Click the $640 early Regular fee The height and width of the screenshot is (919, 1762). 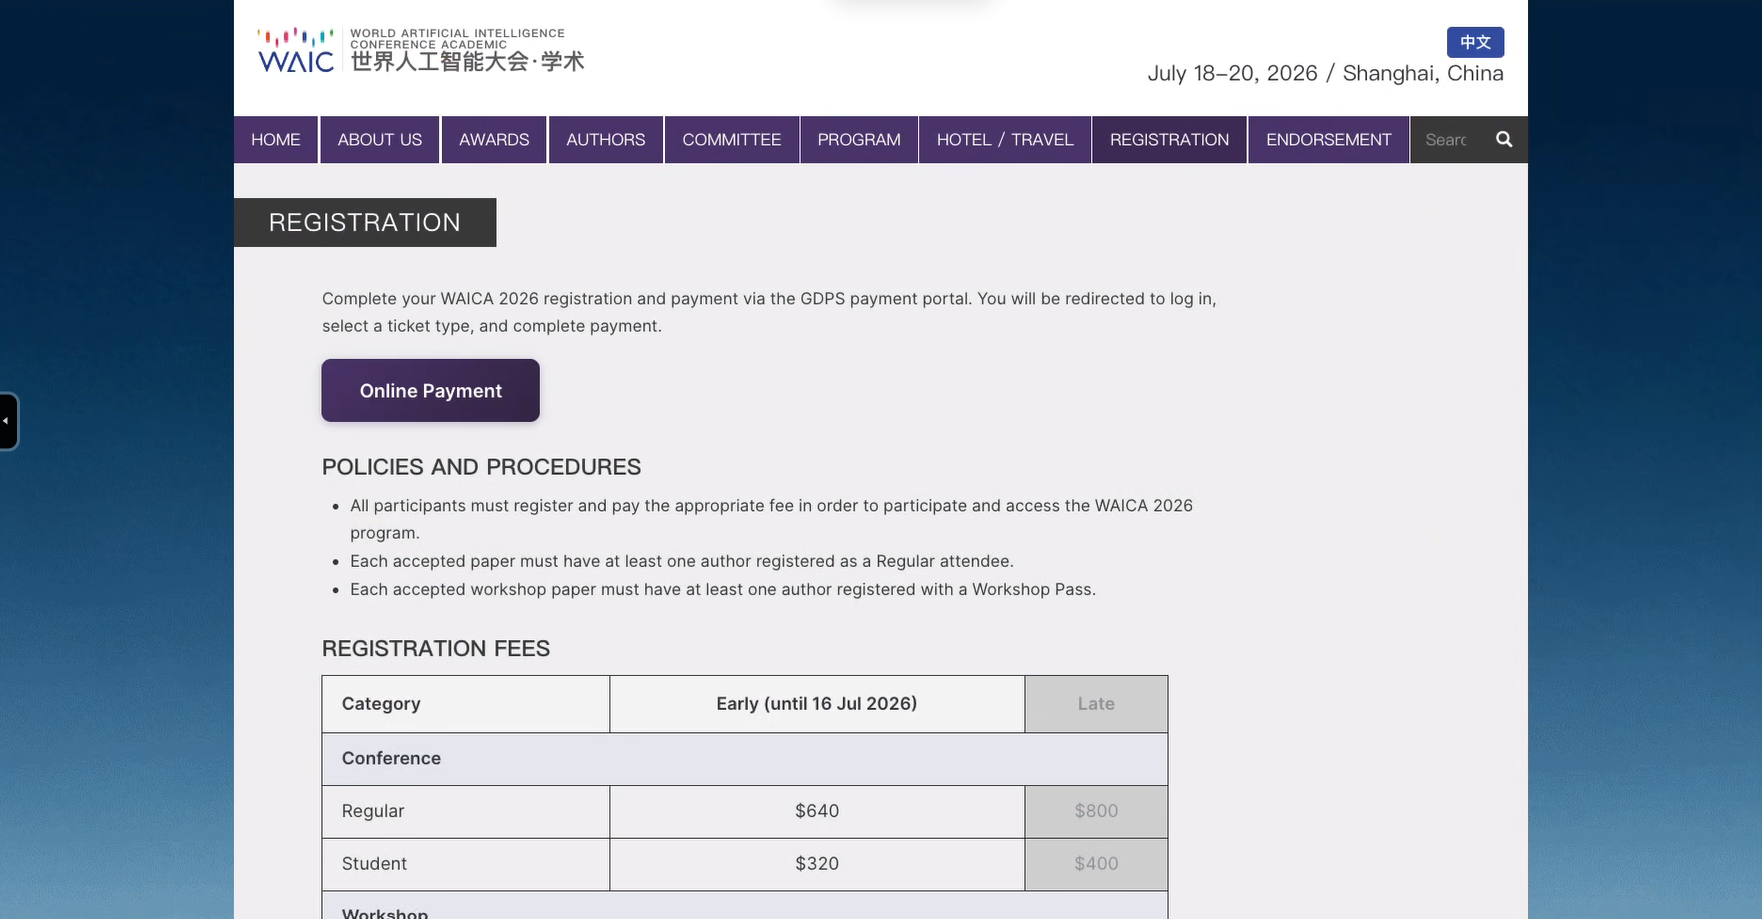point(817,811)
